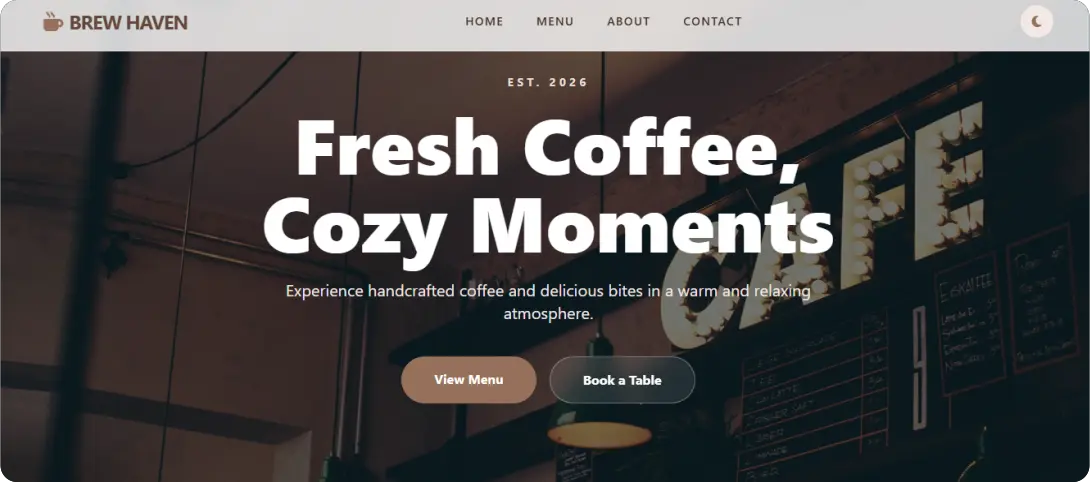Click the EST. 2026 tagline text
Viewport: 1090px width, 482px height.
point(548,82)
